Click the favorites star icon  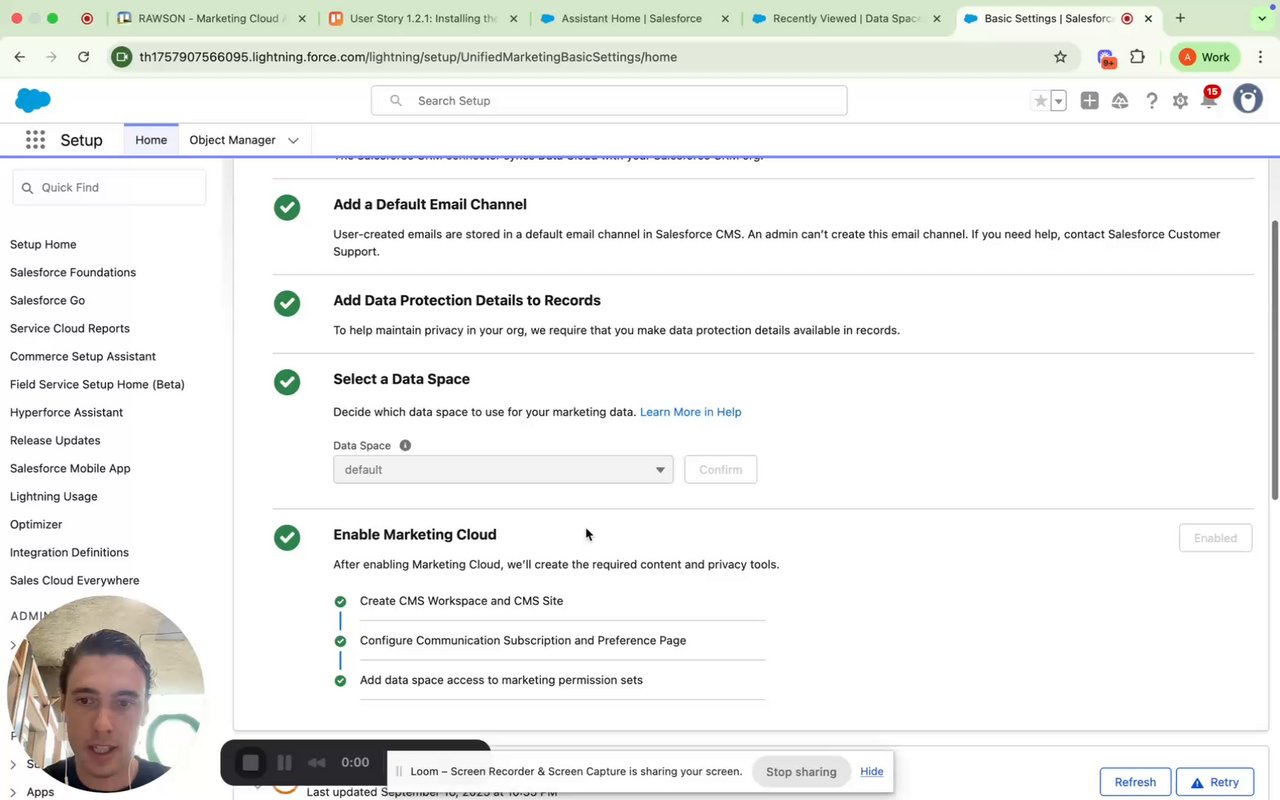click(1041, 101)
